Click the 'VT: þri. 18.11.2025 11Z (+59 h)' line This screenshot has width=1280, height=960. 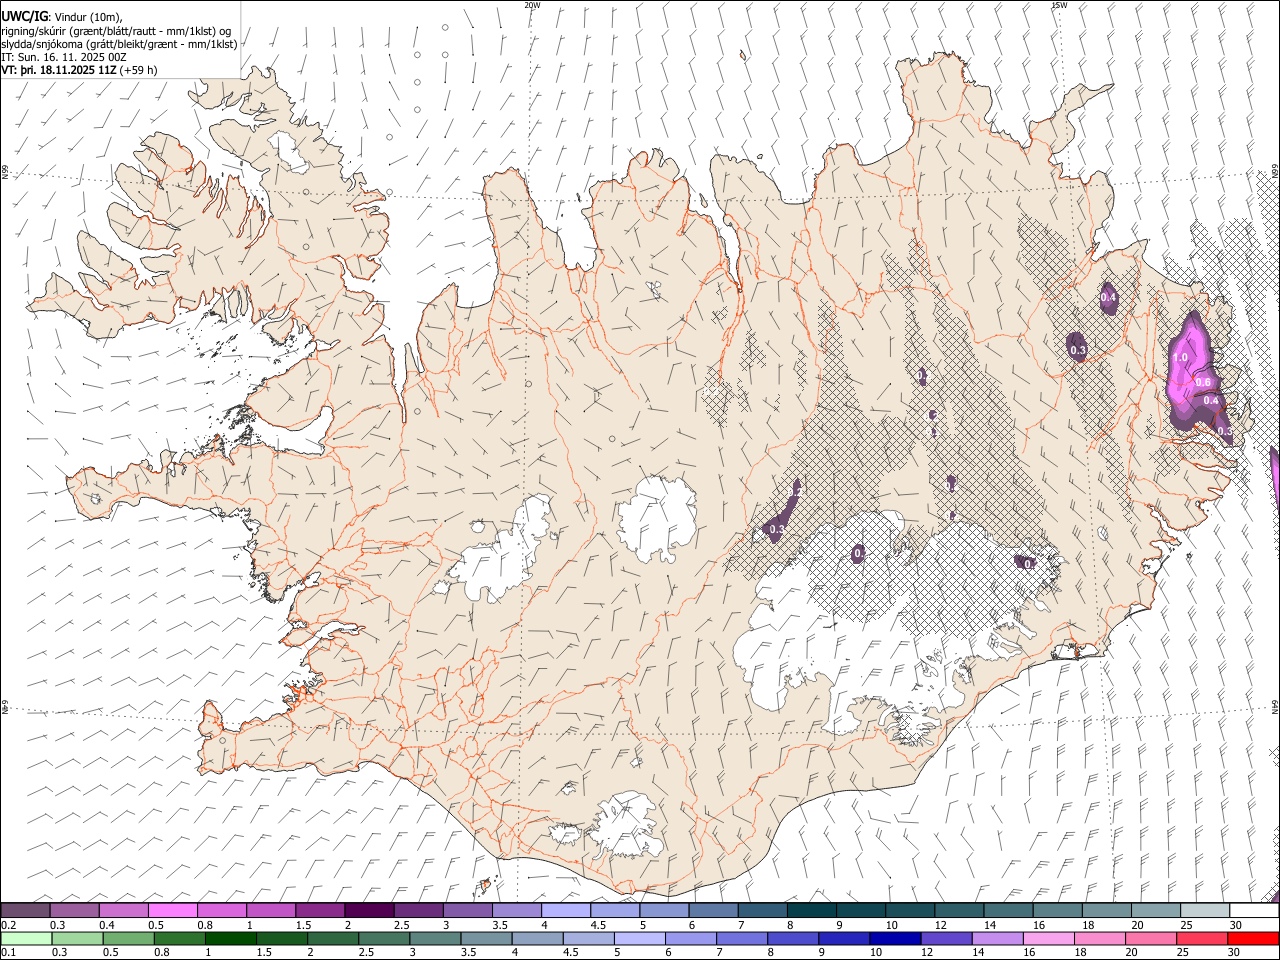[x=79, y=70]
